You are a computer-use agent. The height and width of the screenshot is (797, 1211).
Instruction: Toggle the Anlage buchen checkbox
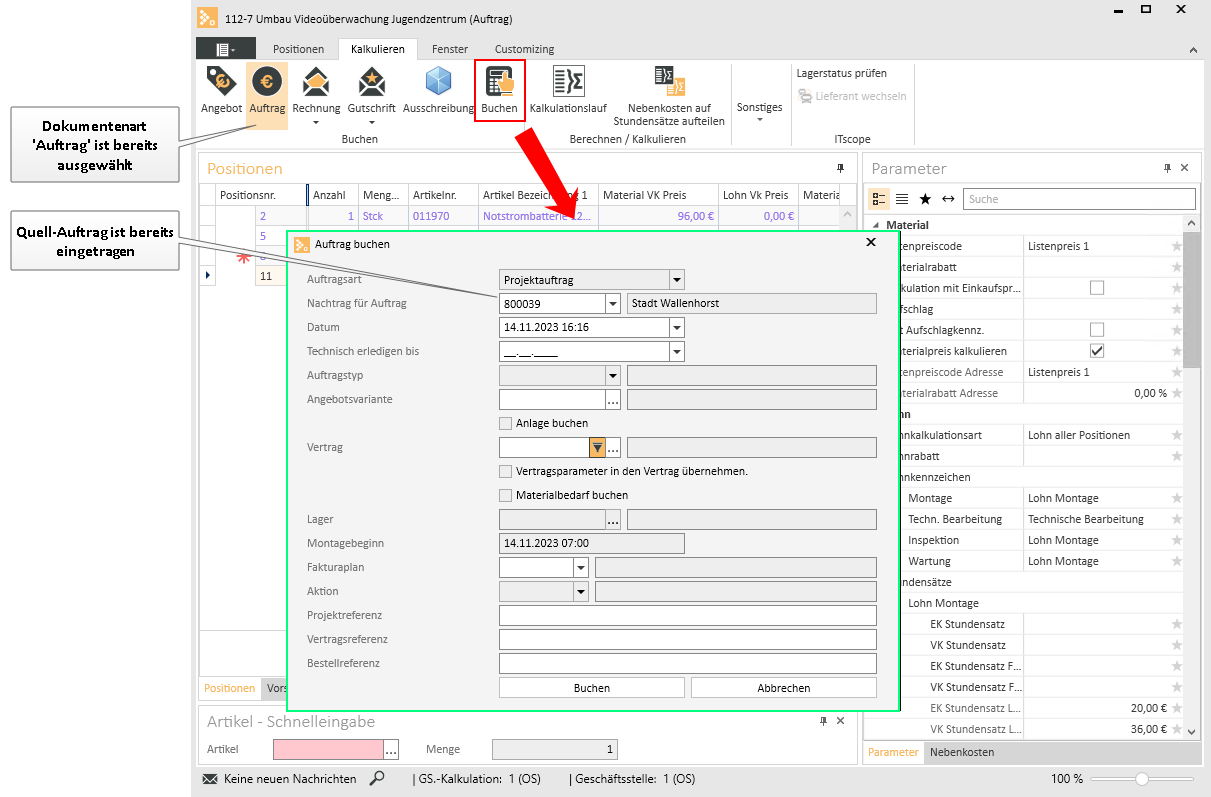[505, 423]
